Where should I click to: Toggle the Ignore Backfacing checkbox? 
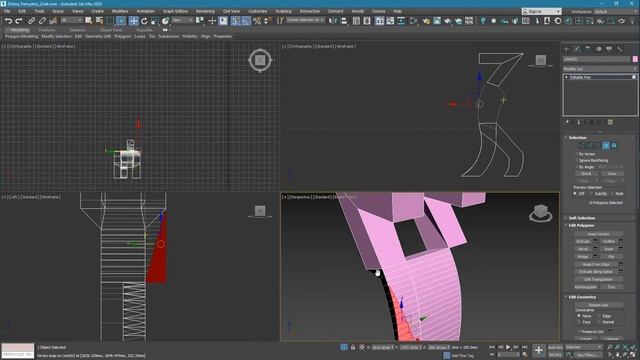[577, 160]
